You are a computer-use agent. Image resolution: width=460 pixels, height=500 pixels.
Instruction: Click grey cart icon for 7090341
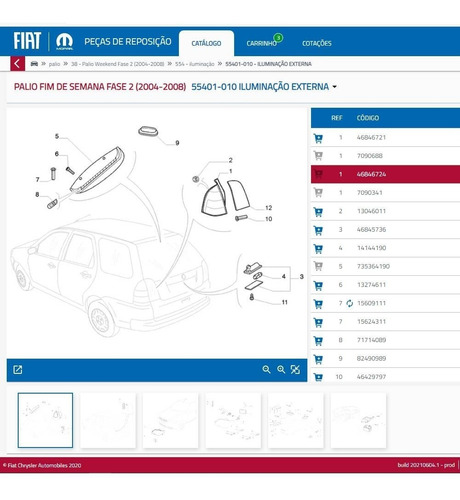pyautogui.click(x=318, y=193)
